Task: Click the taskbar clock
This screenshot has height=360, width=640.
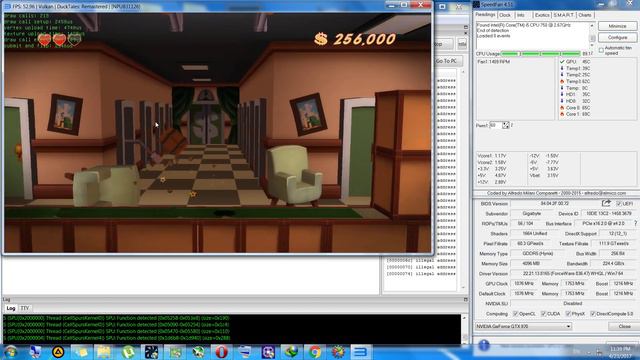Action: pyautogui.click(x=620, y=352)
